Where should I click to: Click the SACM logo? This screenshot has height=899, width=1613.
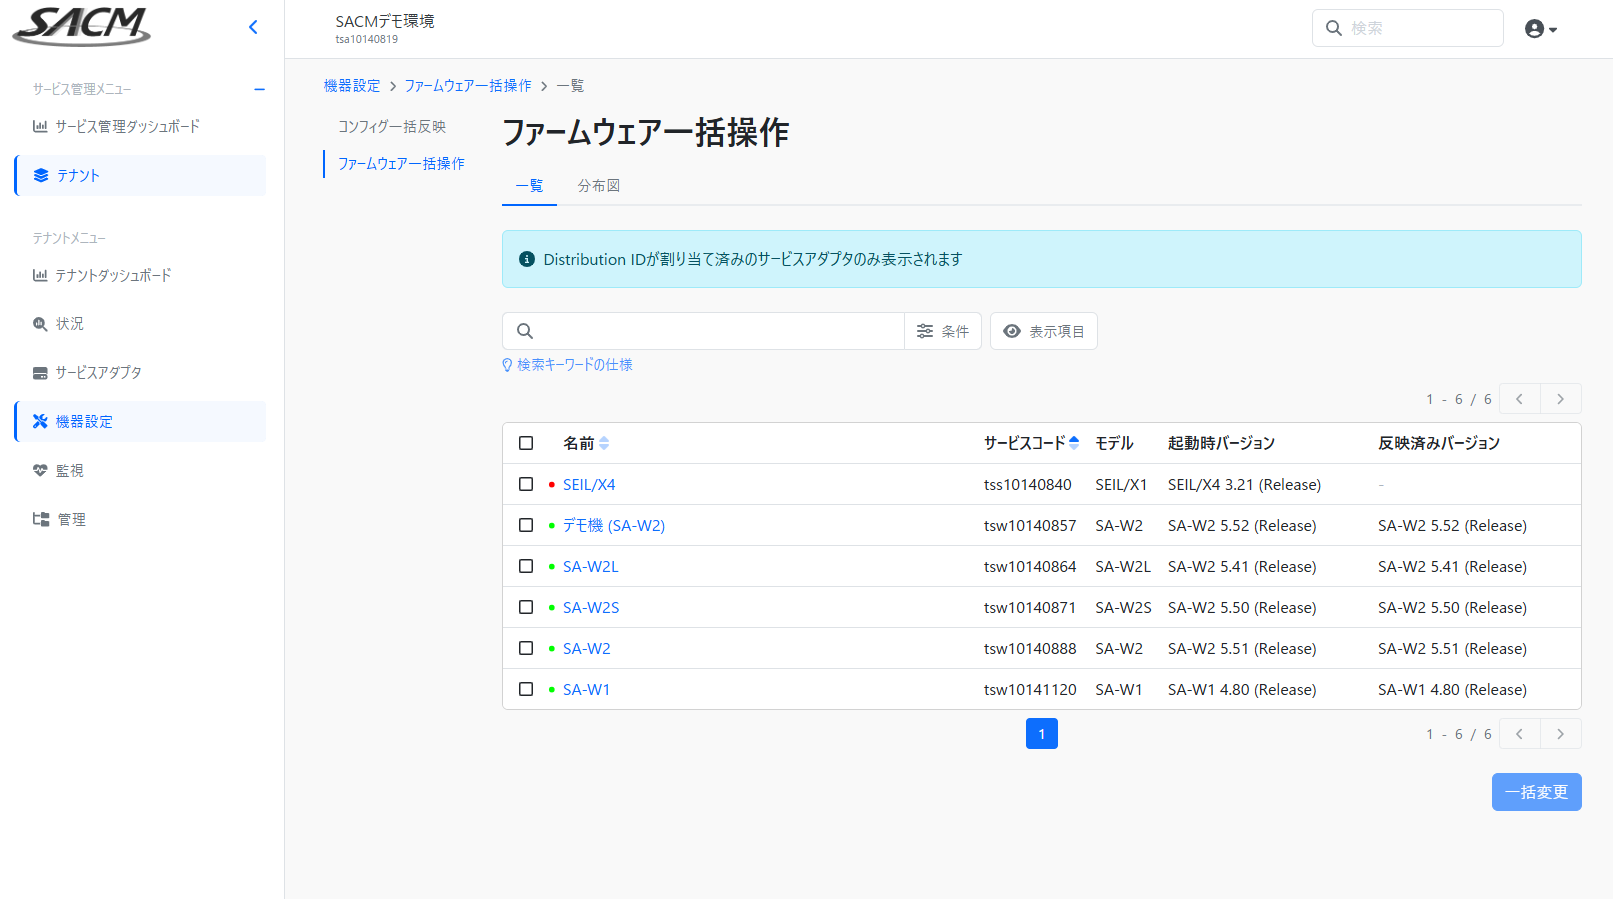pyautogui.click(x=81, y=27)
